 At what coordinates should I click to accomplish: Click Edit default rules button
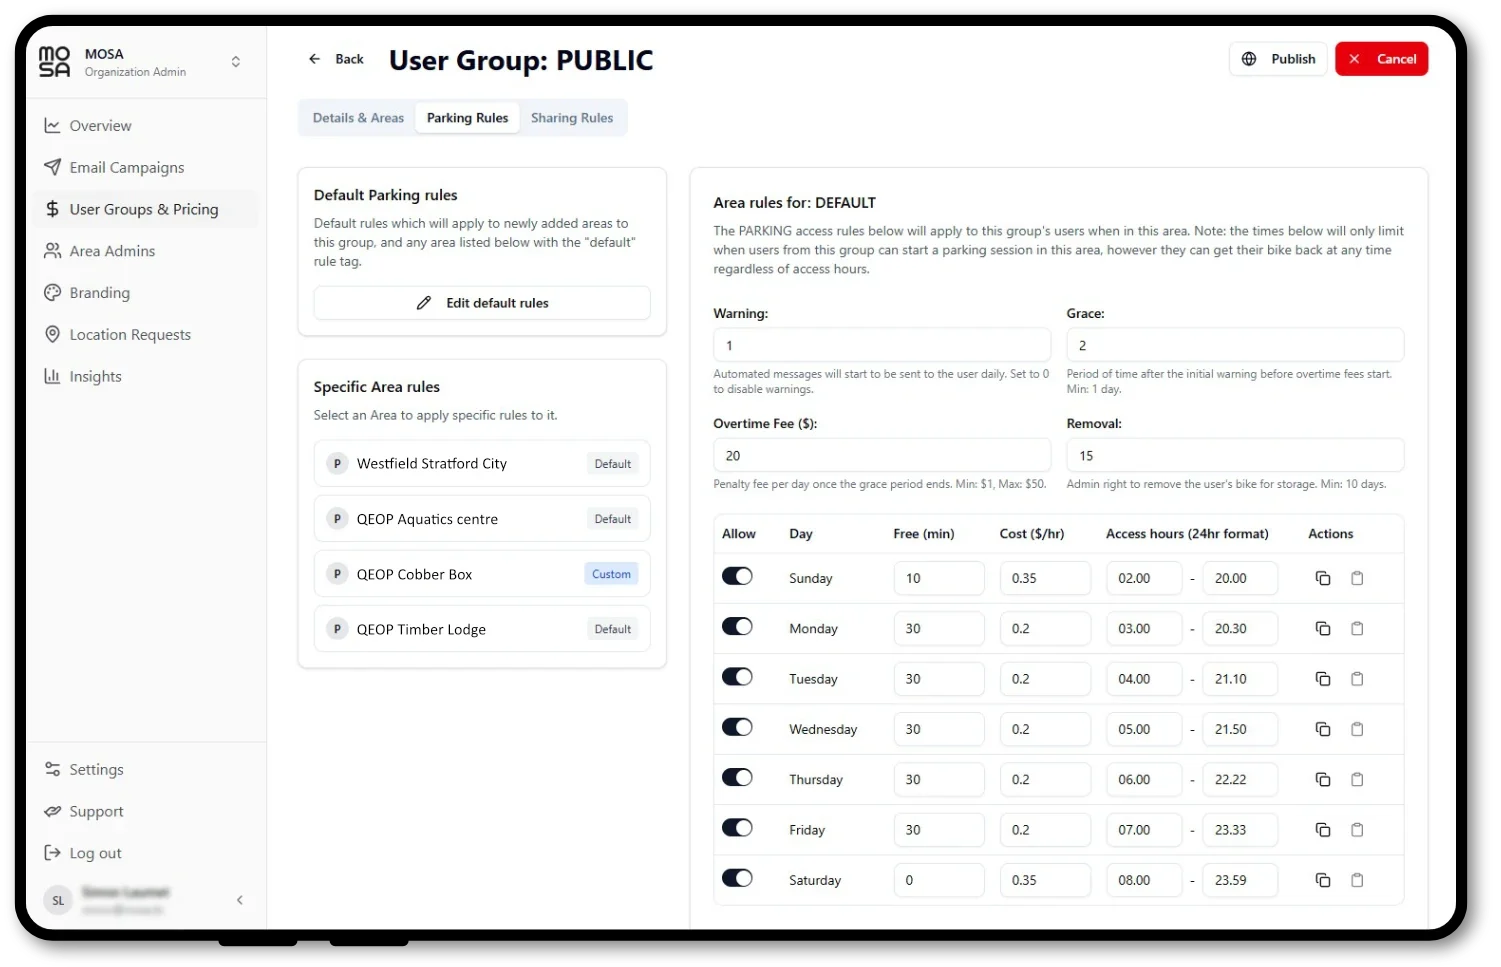pyautogui.click(x=482, y=303)
